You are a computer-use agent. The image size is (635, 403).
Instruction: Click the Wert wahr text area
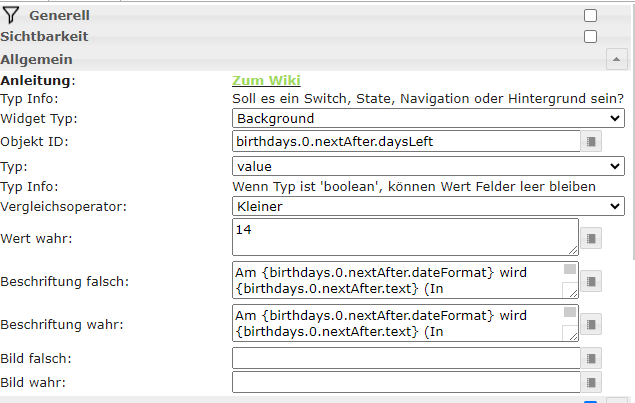(x=405, y=238)
